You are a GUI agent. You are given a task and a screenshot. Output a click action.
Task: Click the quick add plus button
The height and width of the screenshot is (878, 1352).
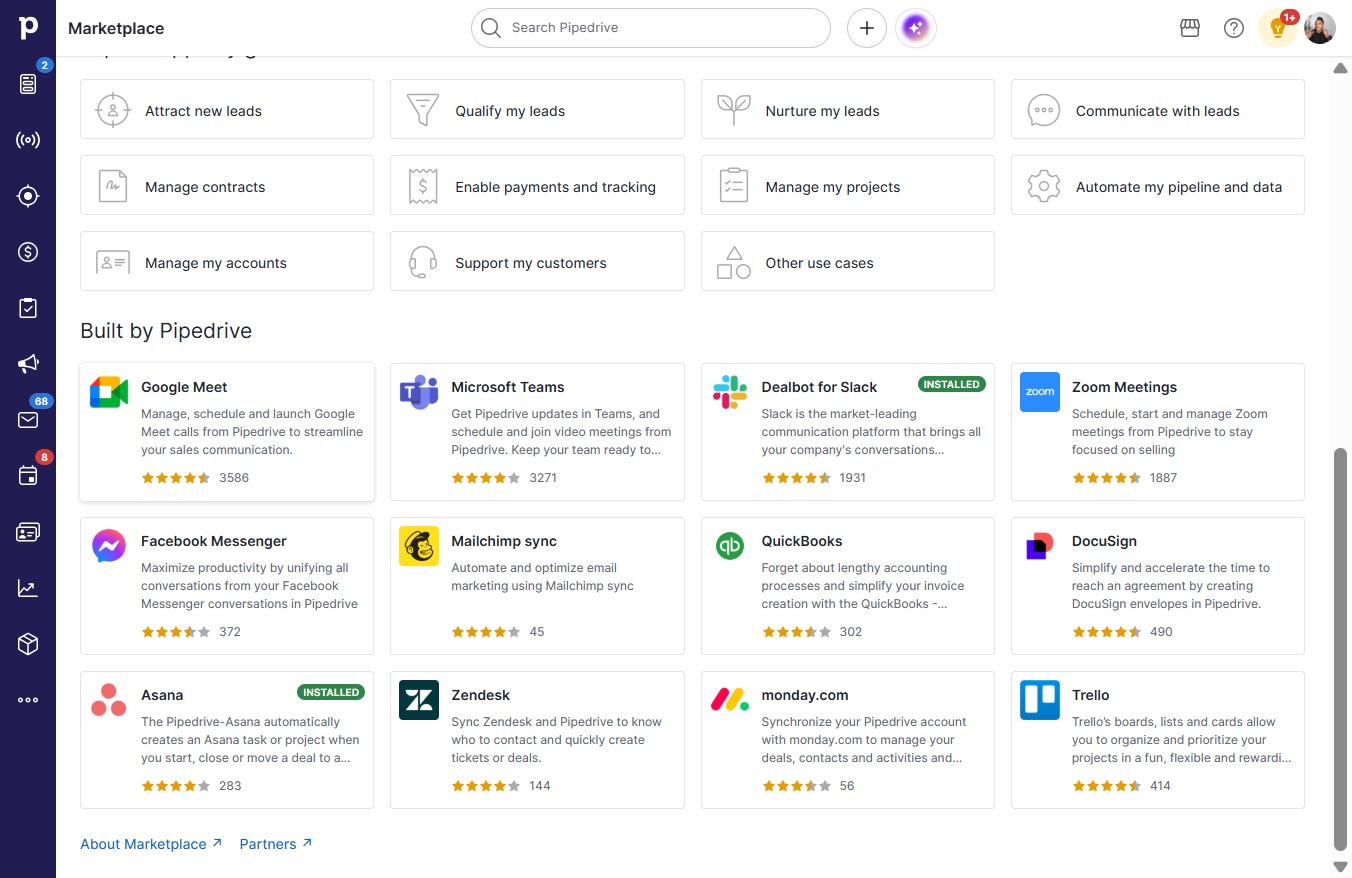867,28
